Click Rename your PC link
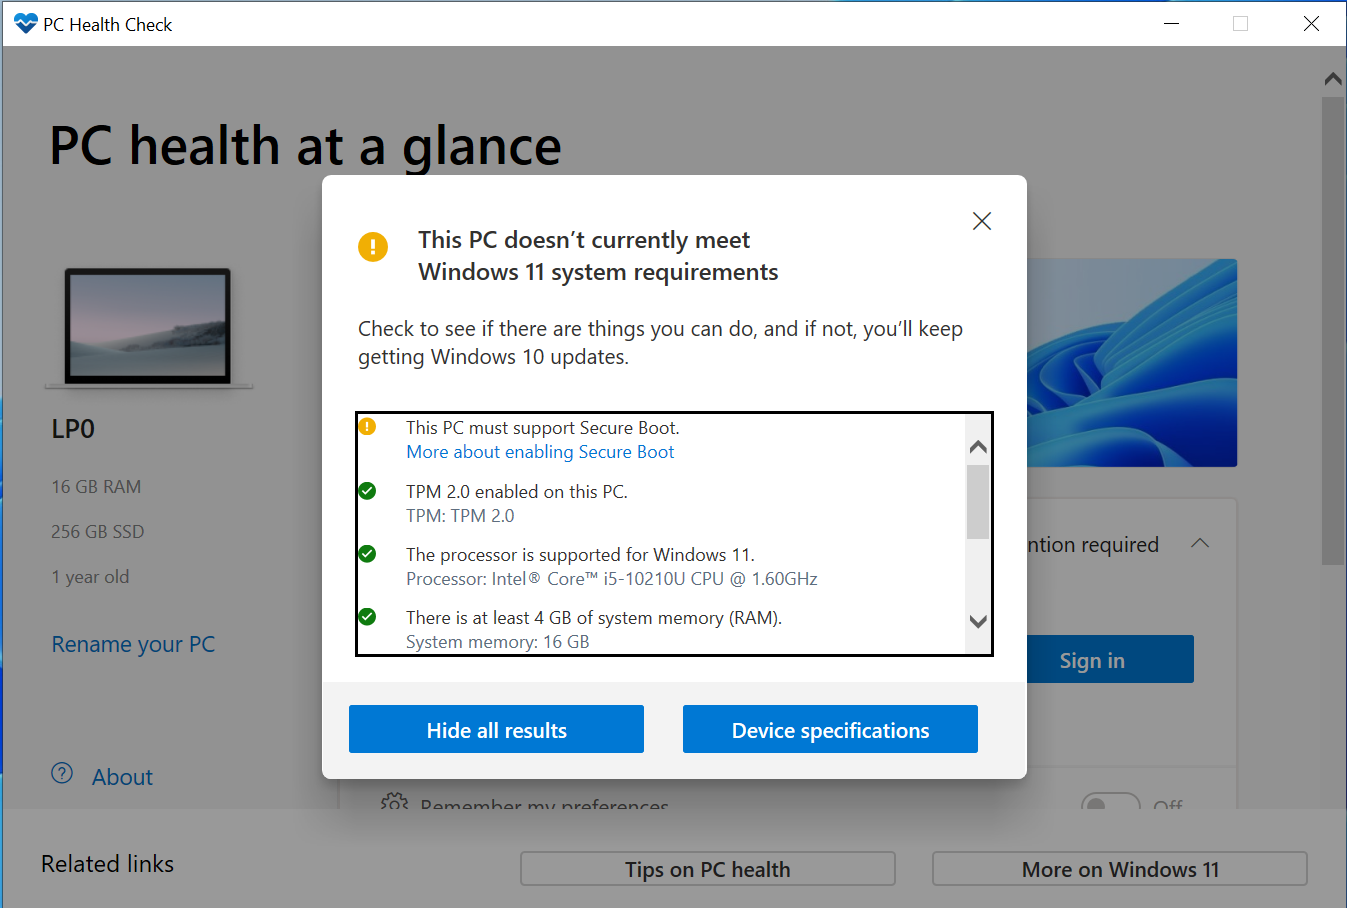The image size is (1347, 908). pos(133,644)
